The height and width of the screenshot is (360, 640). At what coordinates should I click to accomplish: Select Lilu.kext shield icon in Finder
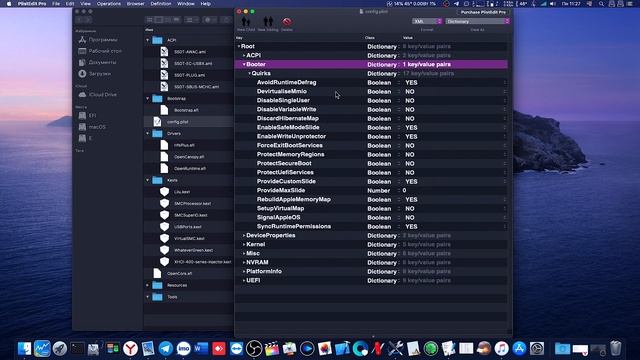164,191
